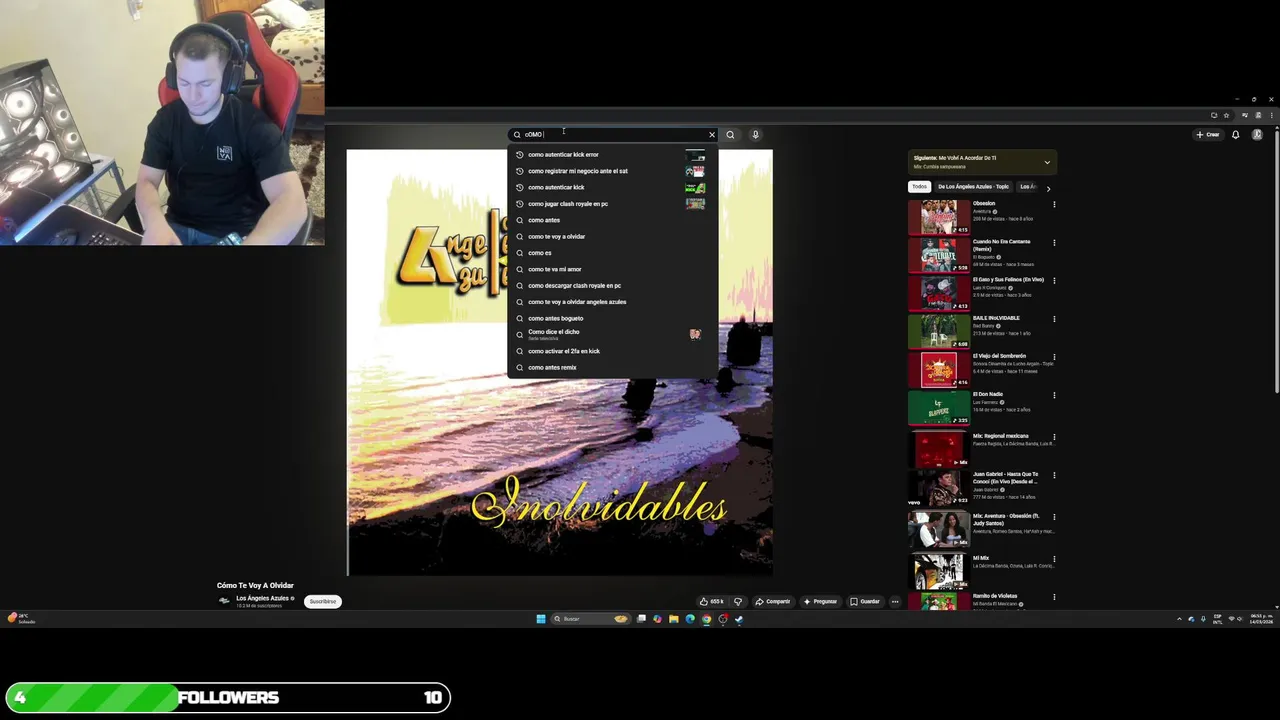Select suggestion 'como activar el 2fa en kick'
This screenshot has width=1280, height=720.
tap(612, 351)
